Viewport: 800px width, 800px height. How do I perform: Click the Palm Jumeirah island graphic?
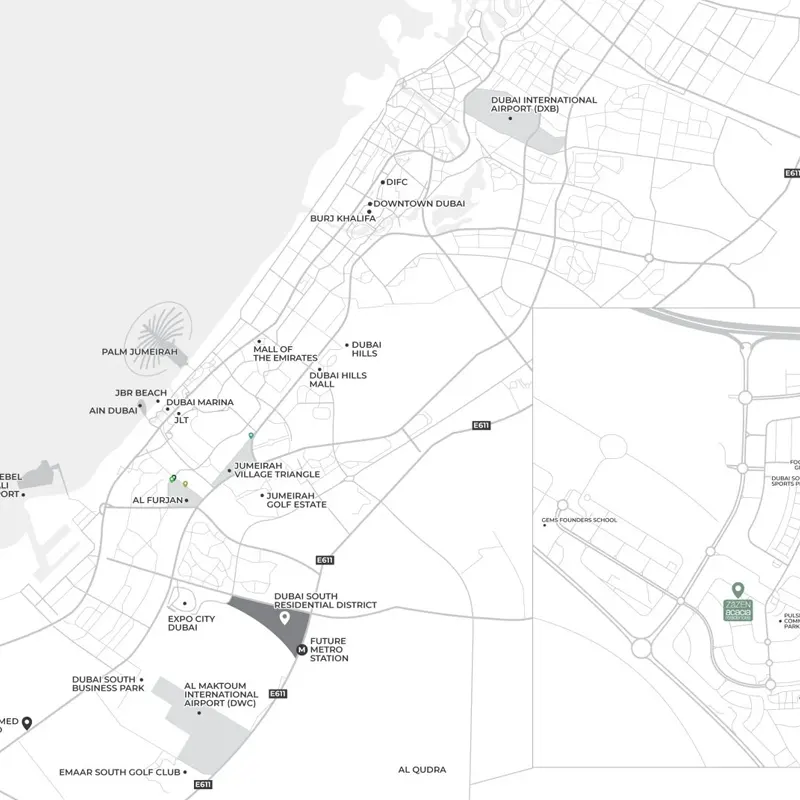pos(155,329)
